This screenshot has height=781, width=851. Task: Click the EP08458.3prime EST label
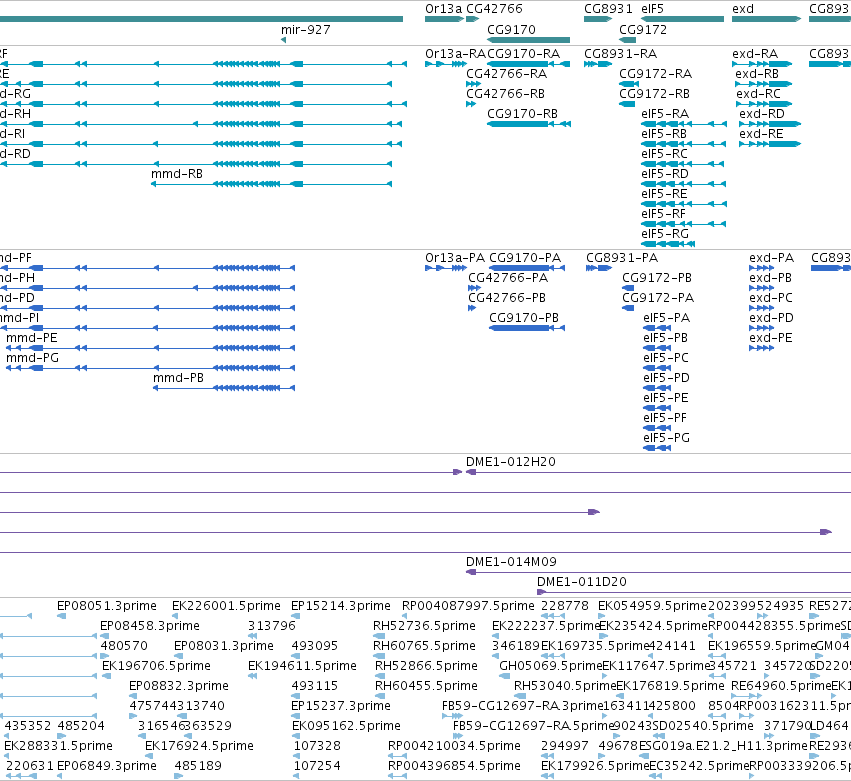[150, 626]
